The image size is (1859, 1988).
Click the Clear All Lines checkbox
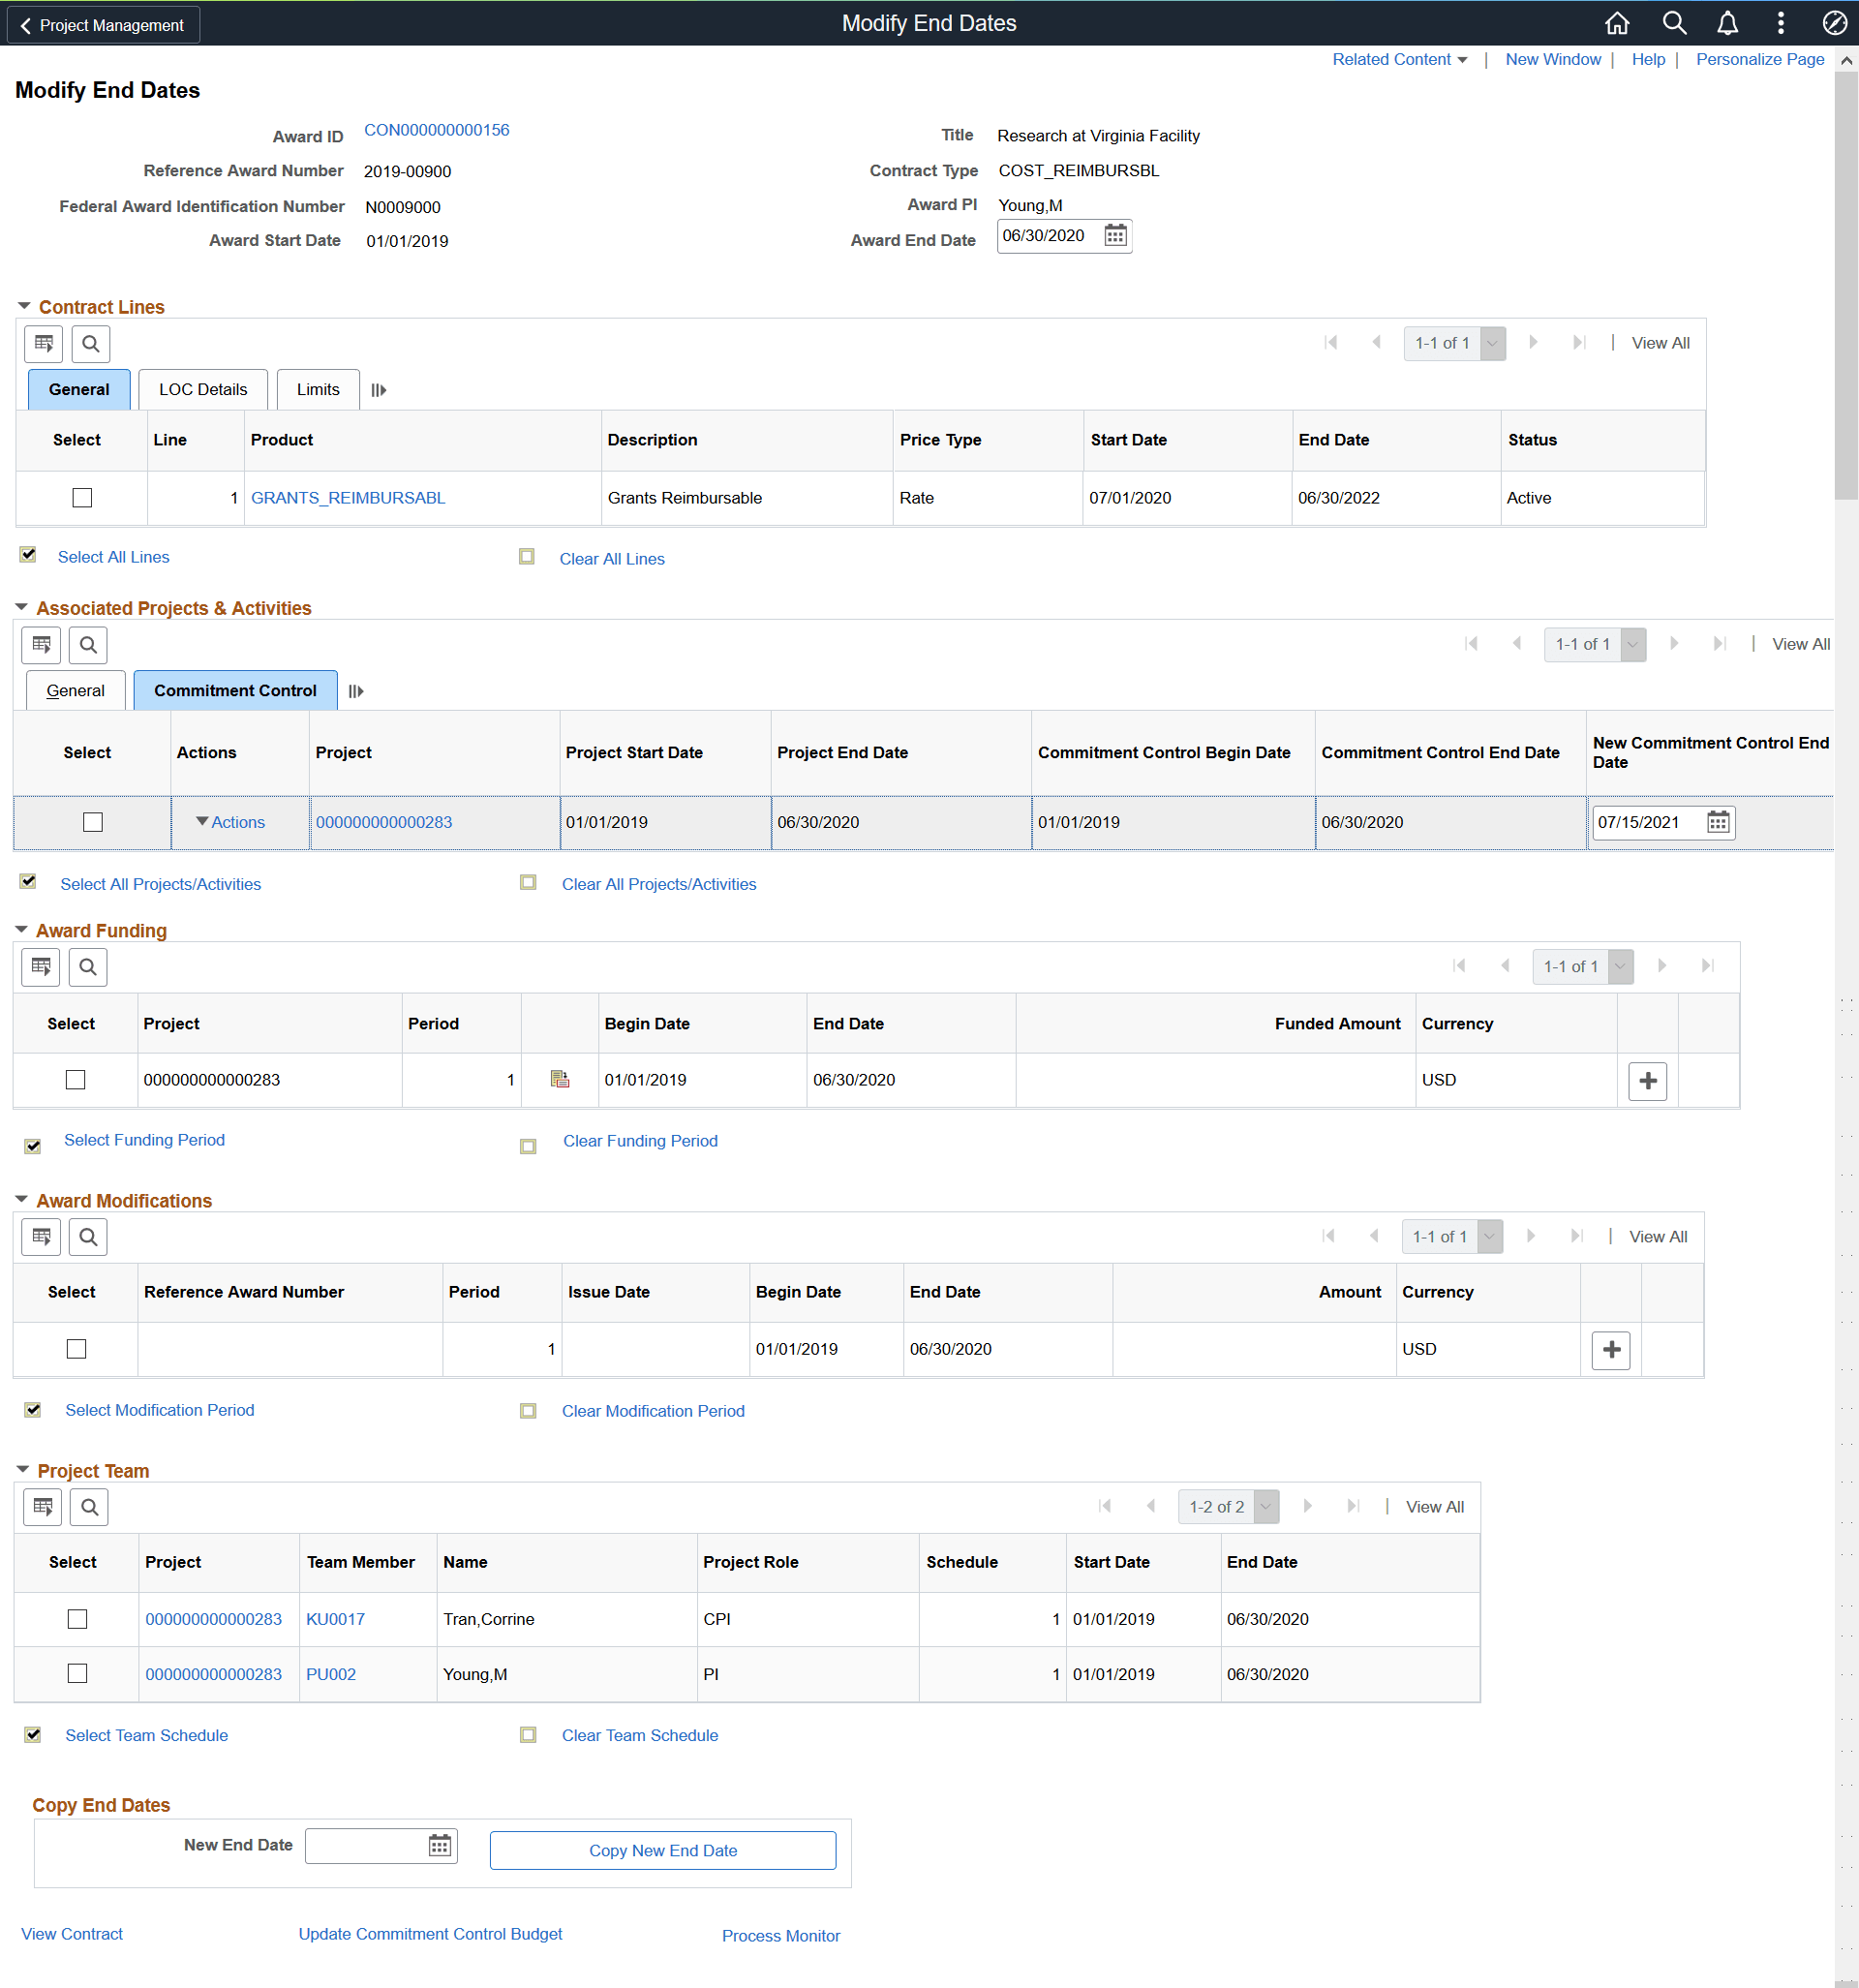[527, 557]
